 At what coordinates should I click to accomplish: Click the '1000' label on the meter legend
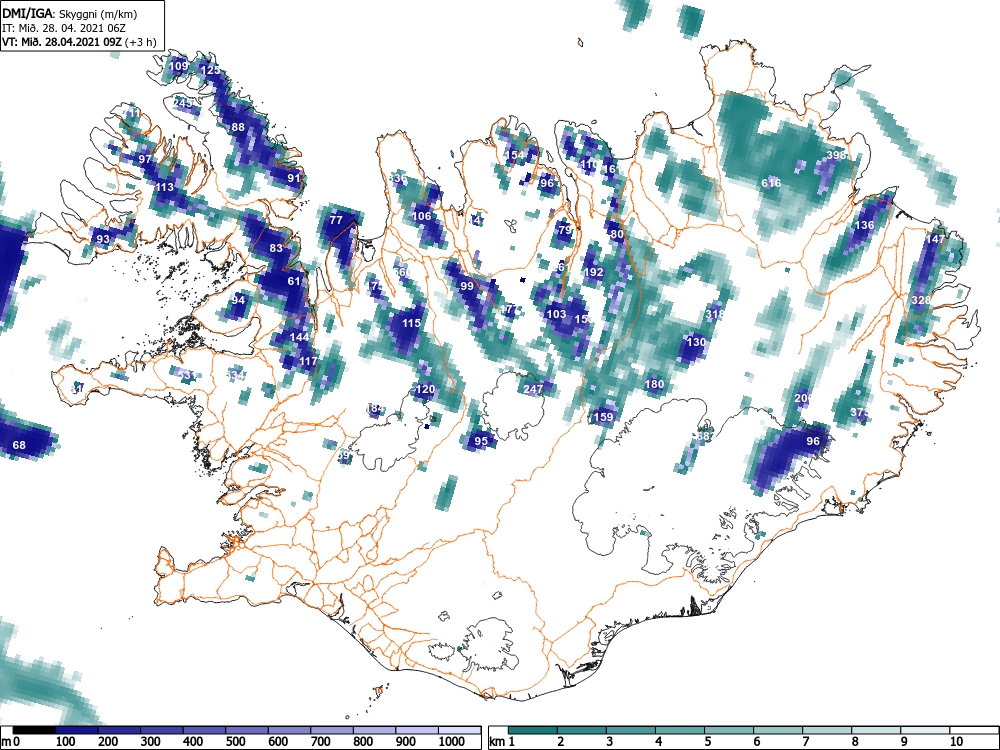point(452,741)
